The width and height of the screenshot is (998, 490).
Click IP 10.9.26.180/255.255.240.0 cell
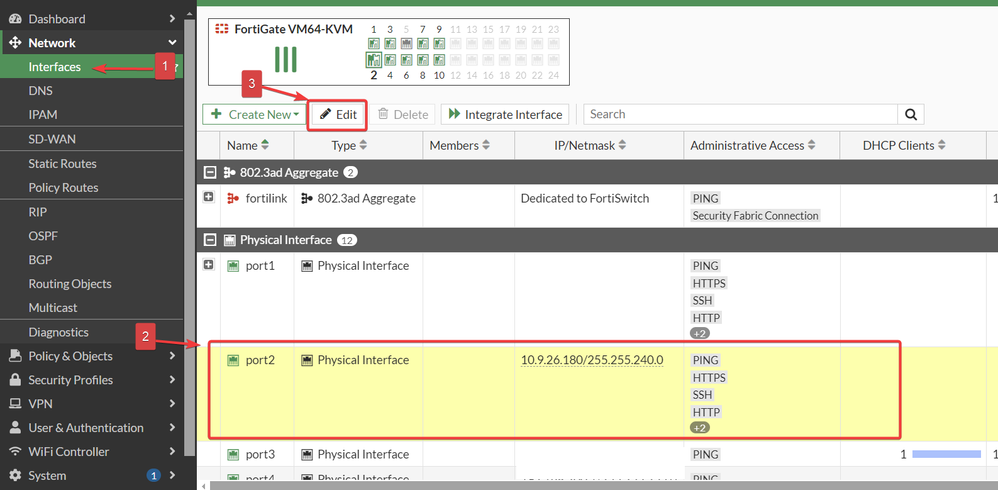(x=593, y=360)
